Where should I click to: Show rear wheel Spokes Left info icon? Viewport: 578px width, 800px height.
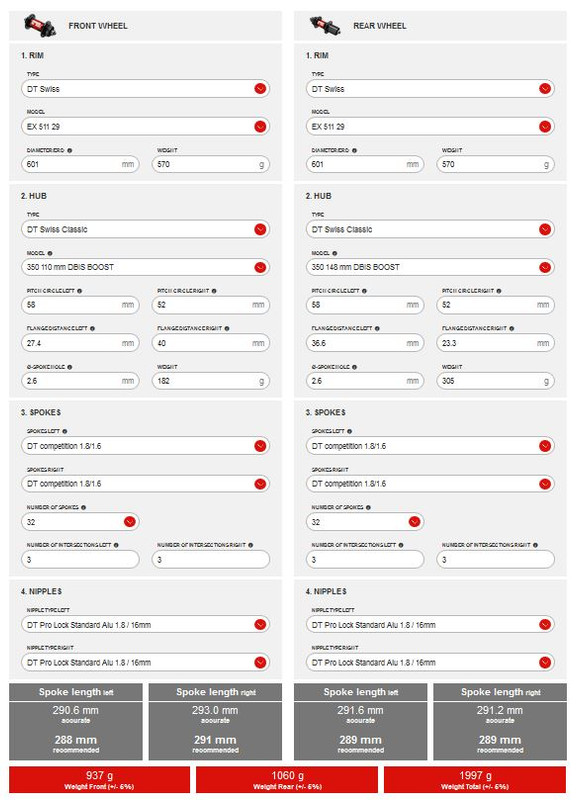pos(349,431)
